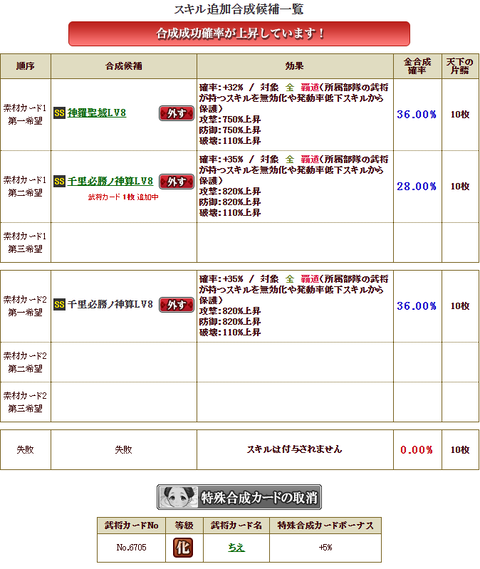
Task: Click the 素材カード2 第三希望 row label
Action: [x=25, y=402]
